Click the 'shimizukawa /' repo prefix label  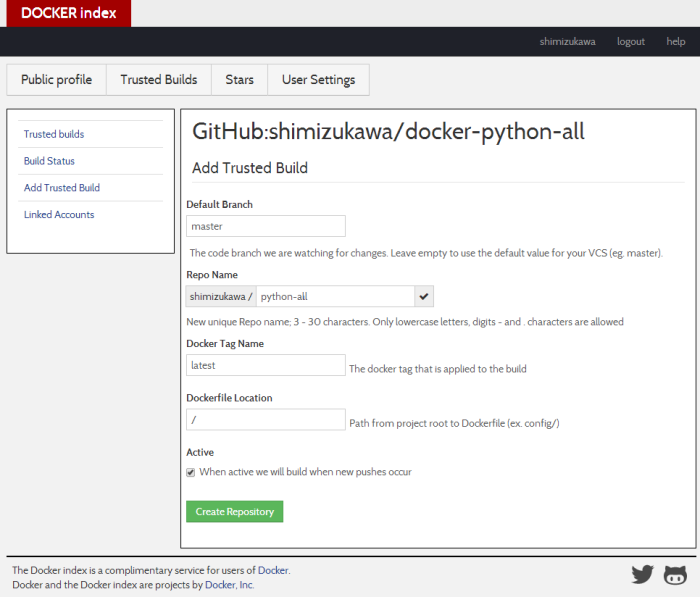pyautogui.click(x=221, y=296)
